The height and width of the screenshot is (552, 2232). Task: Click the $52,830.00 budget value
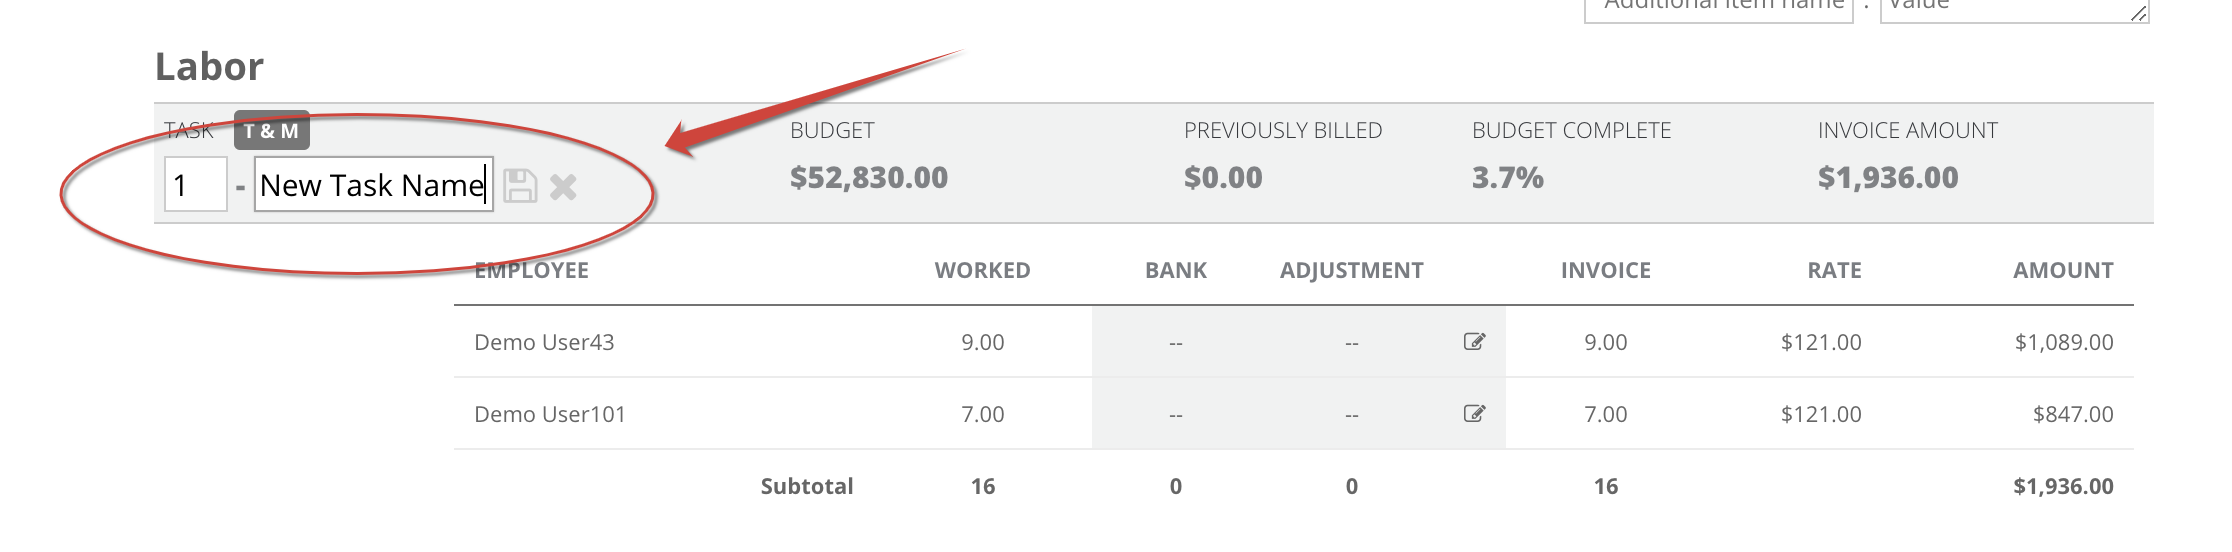pos(869,178)
